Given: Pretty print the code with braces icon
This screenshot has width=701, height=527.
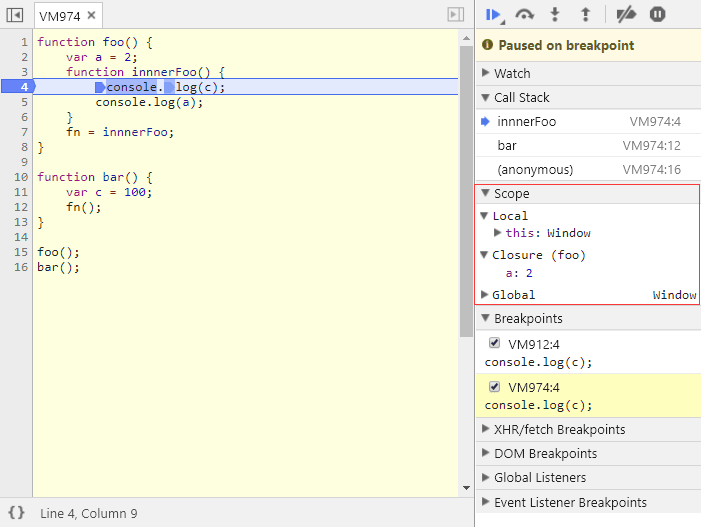Looking at the screenshot, I should tap(16, 513).
